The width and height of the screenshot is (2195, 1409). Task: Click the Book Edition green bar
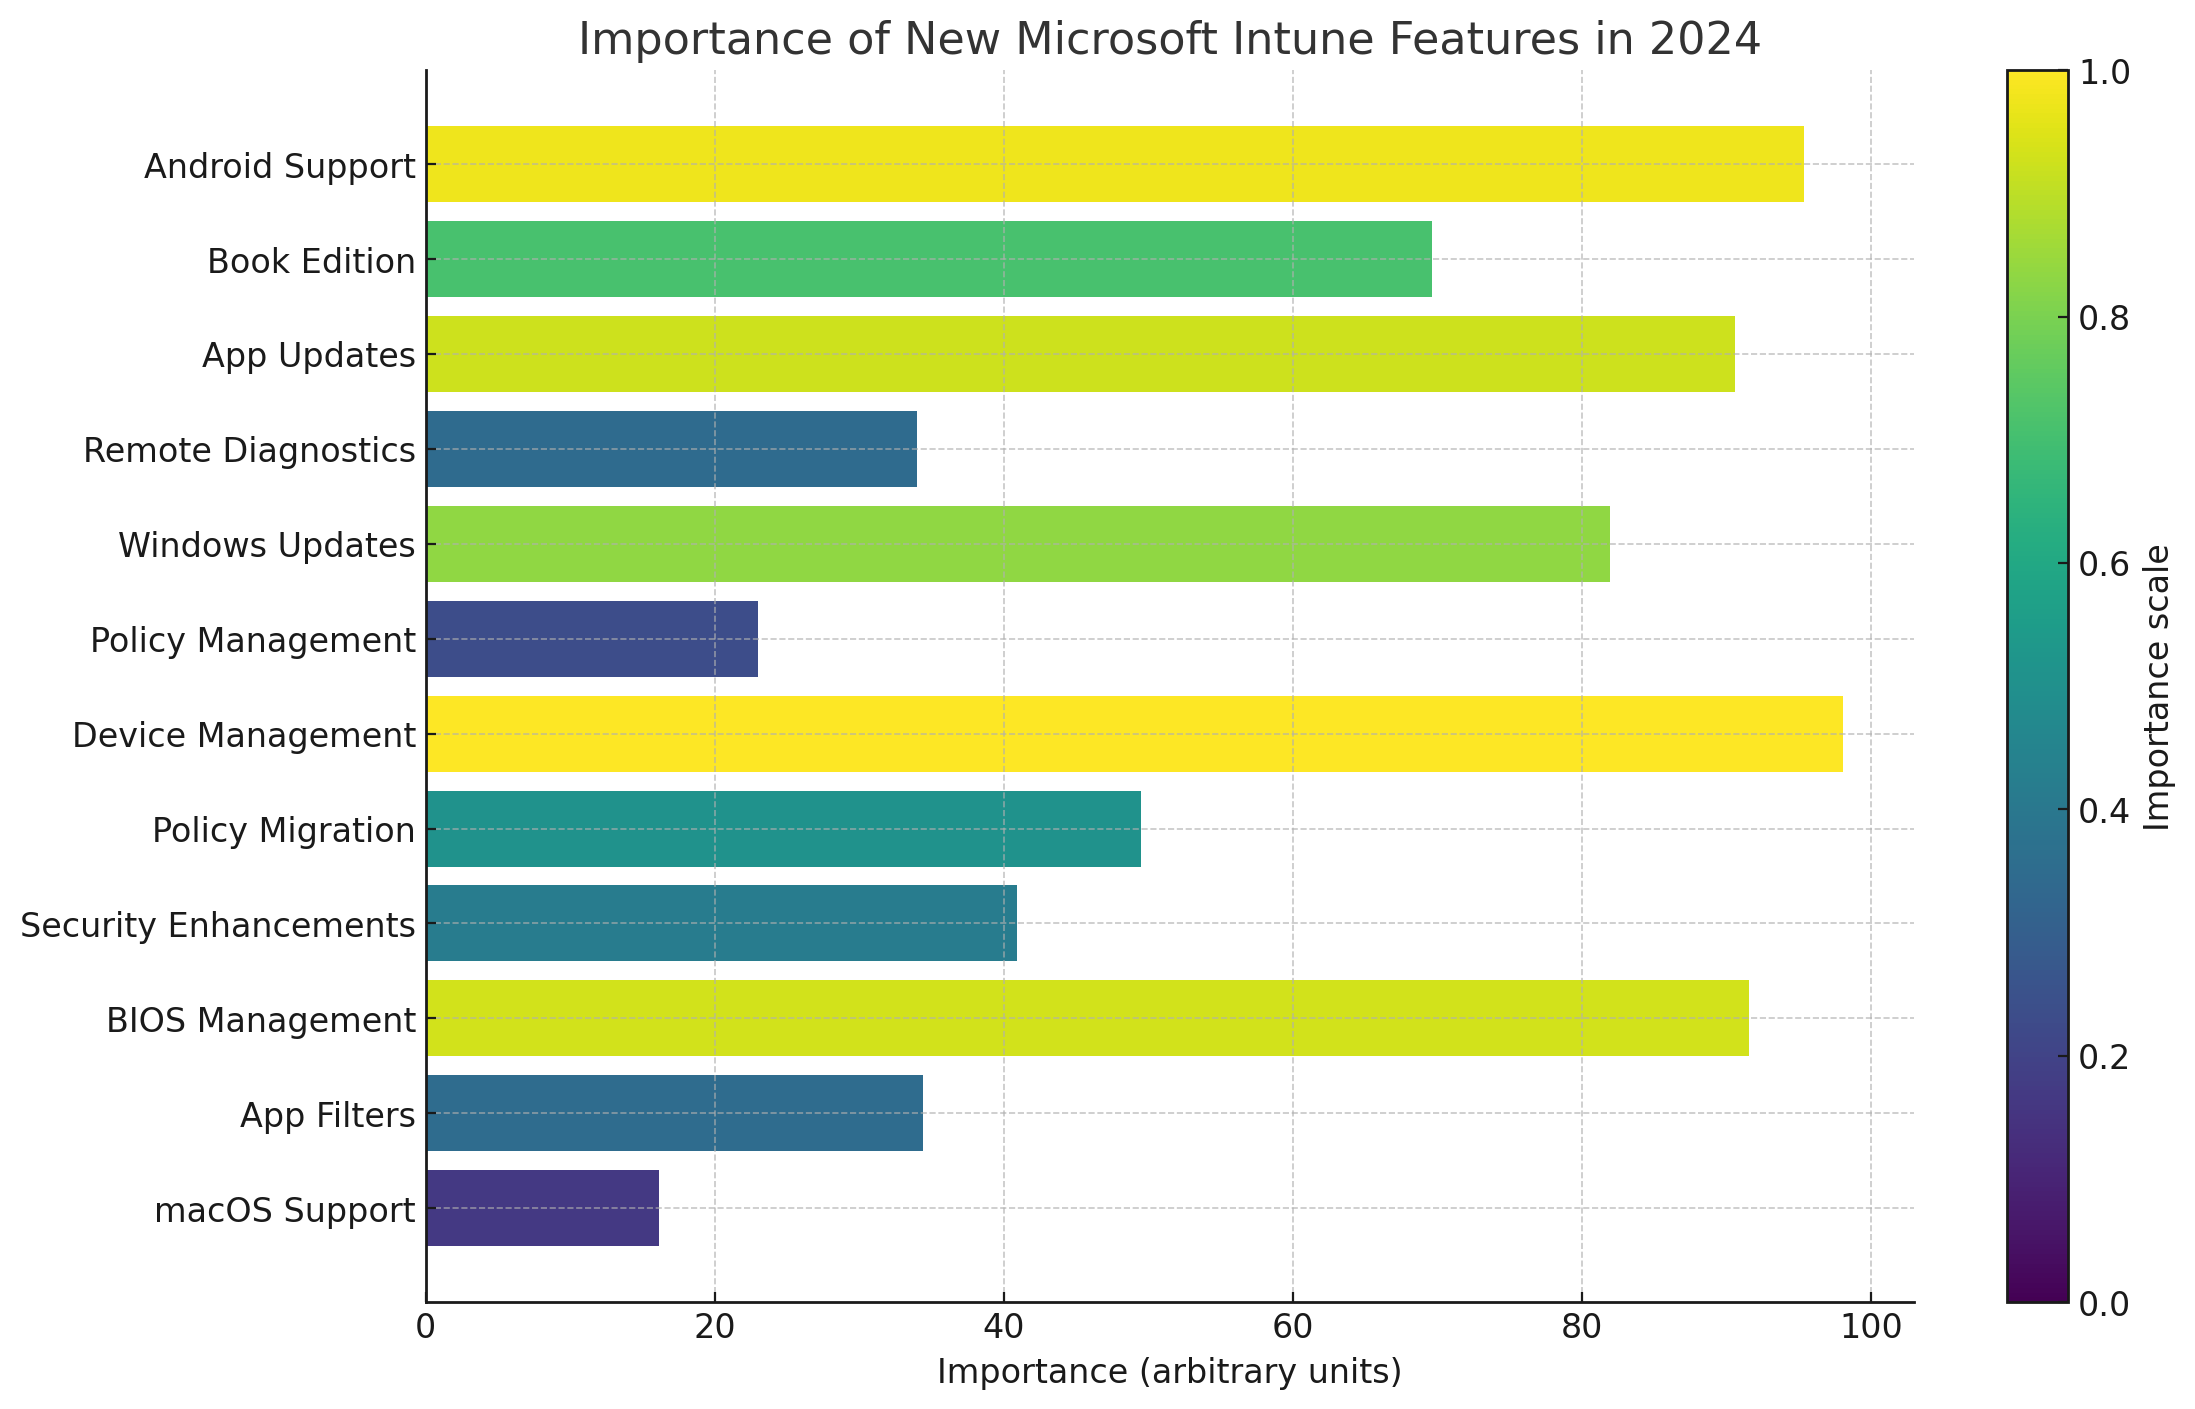[928, 259]
